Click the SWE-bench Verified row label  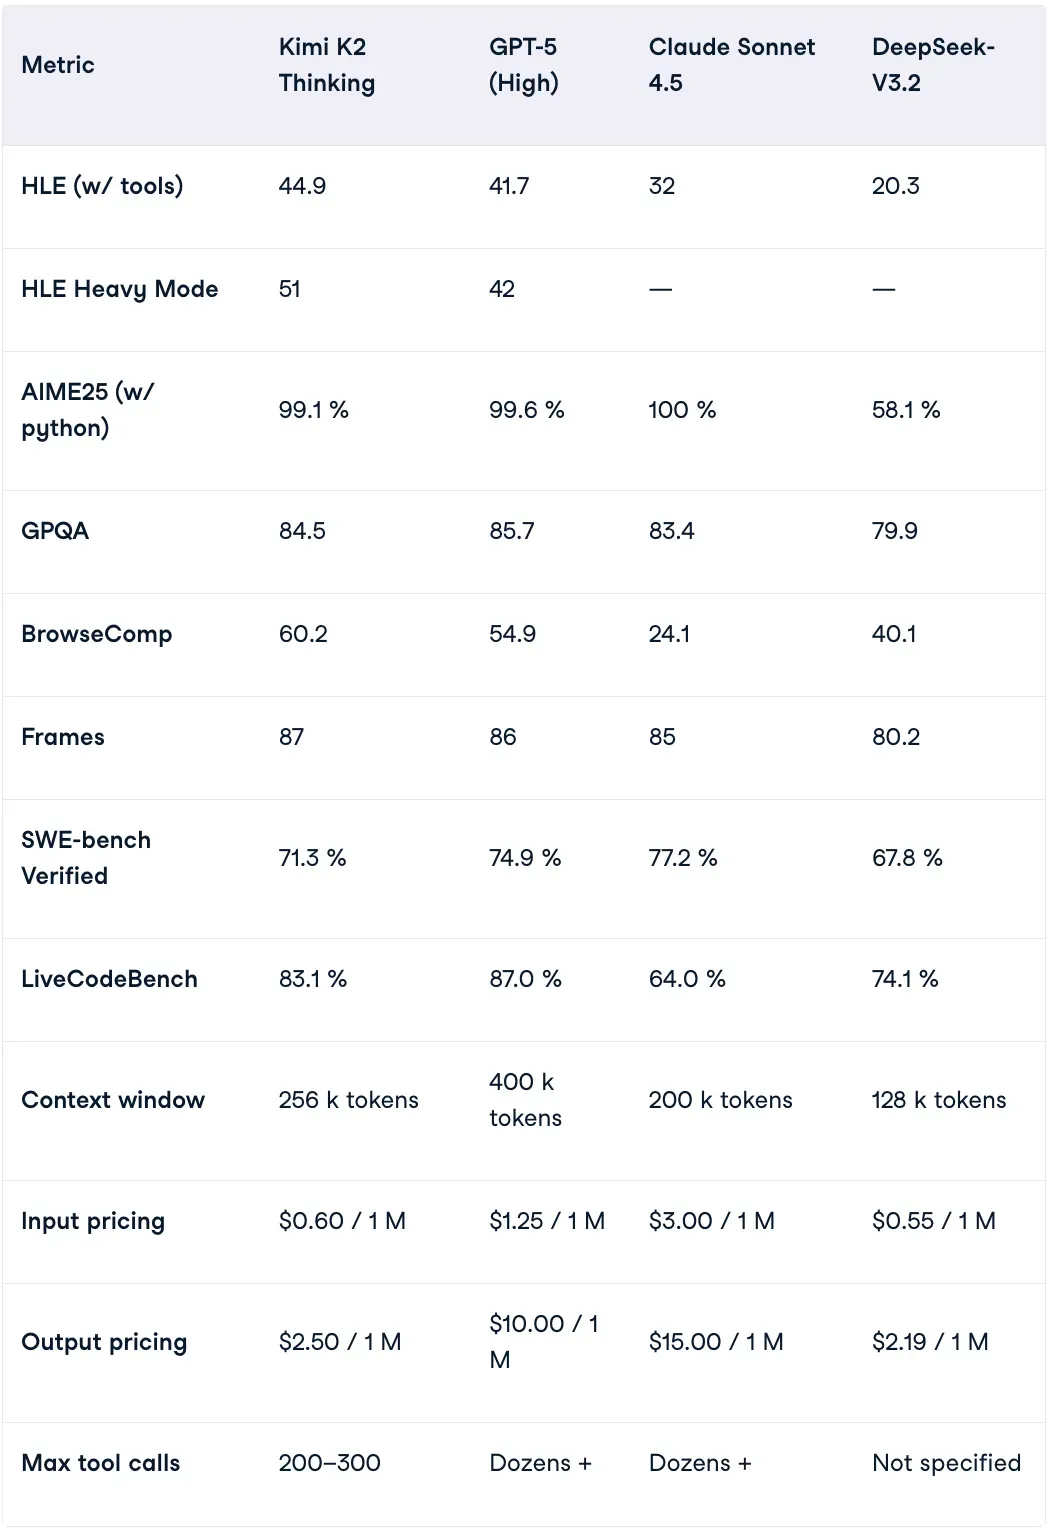[x=86, y=858]
